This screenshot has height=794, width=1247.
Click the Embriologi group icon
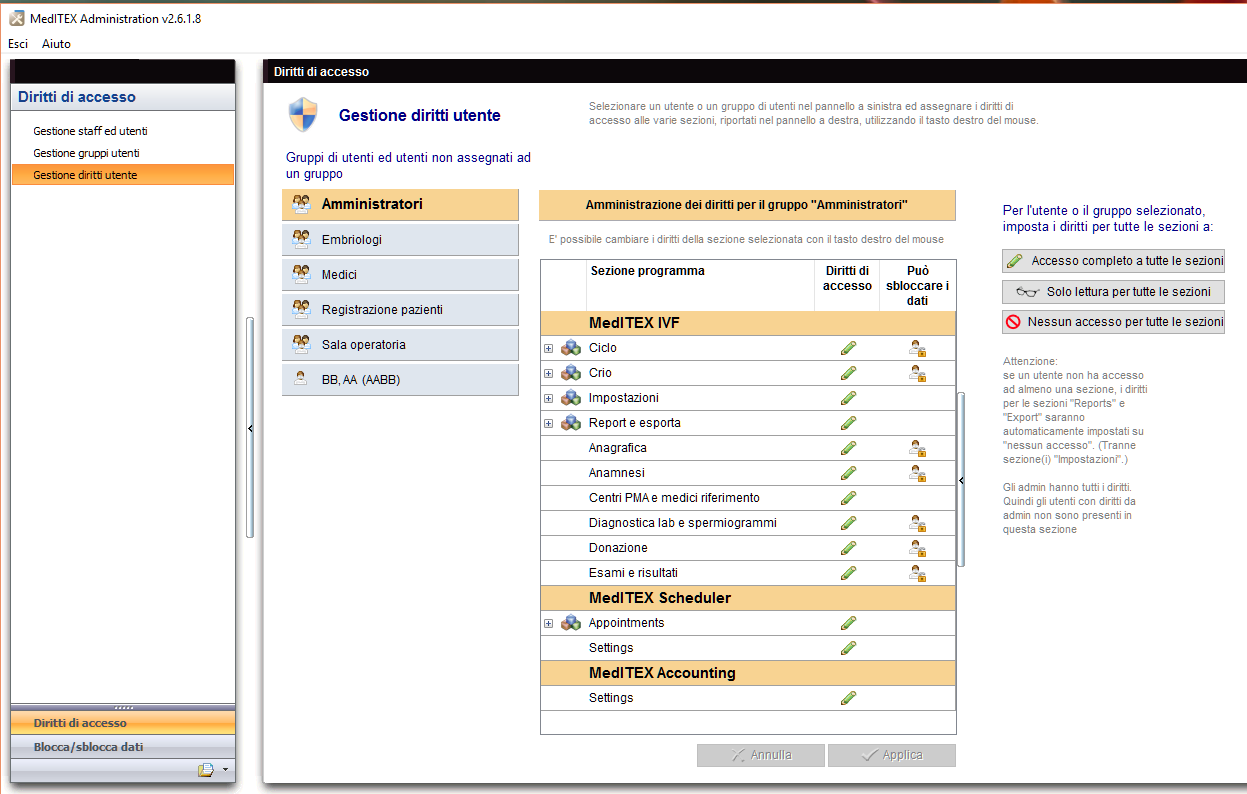coord(301,239)
